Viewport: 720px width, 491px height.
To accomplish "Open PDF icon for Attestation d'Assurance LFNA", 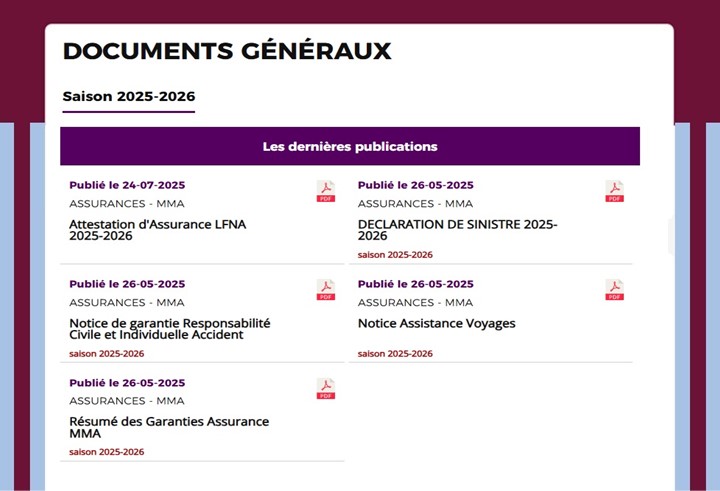I will 326,191.
